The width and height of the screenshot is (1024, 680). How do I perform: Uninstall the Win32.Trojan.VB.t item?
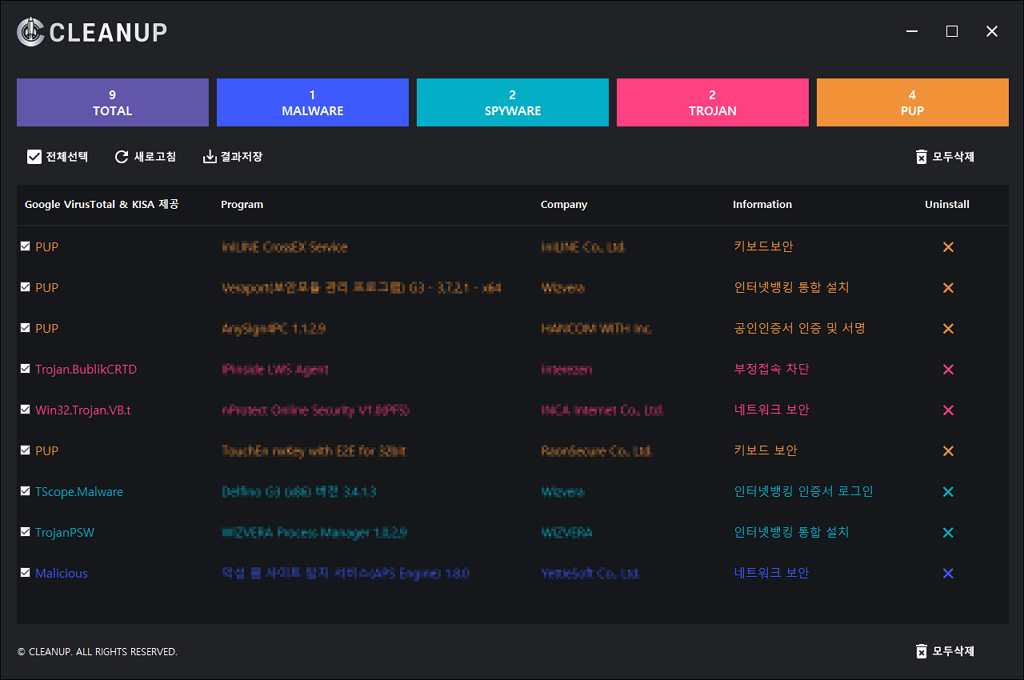tap(948, 410)
